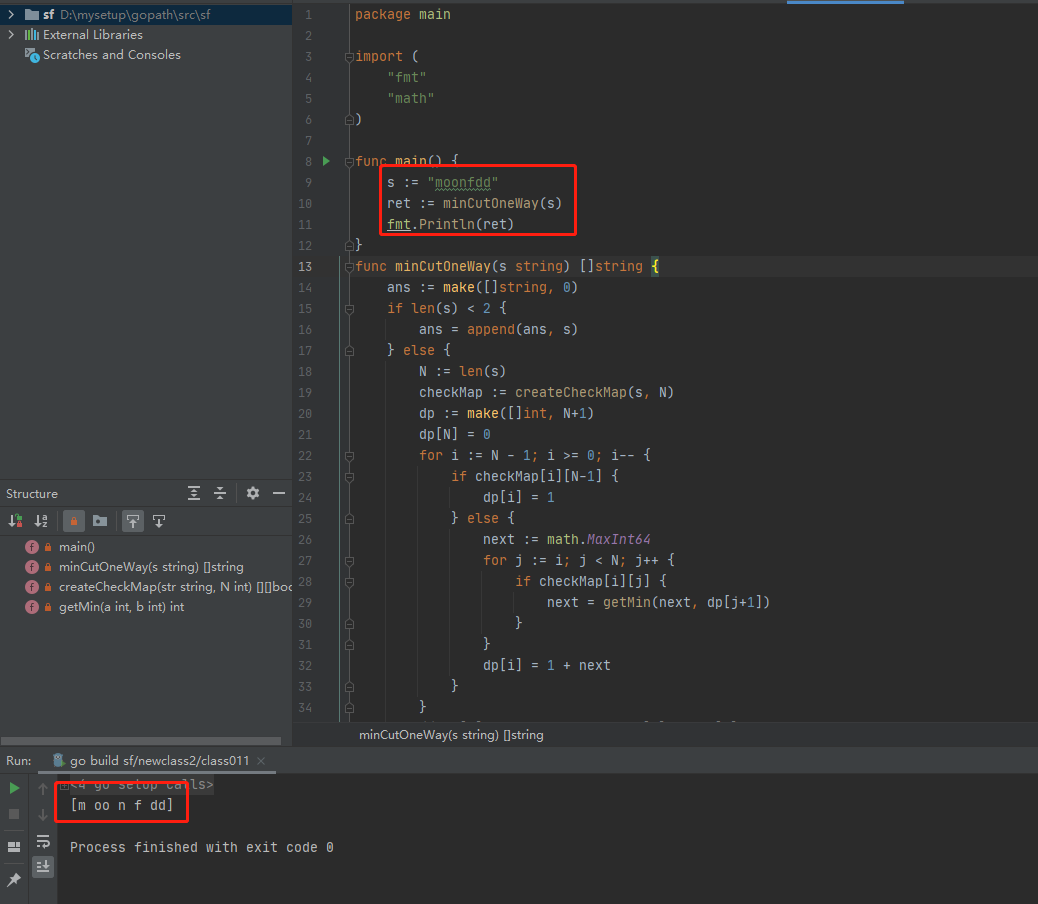Toggle Autoscroll from Source
The height and width of the screenshot is (904, 1038).
159,521
